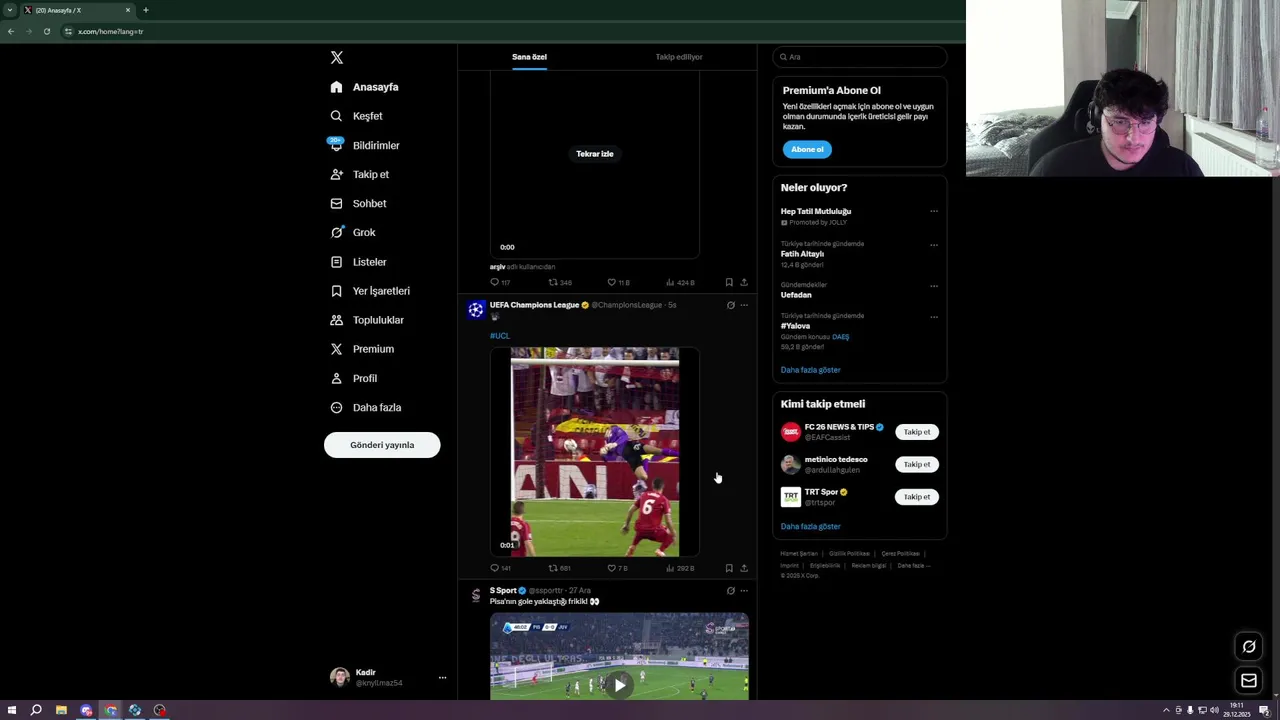Click Tekrar izle on the video
This screenshot has width=1280, height=720.
coord(595,154)
